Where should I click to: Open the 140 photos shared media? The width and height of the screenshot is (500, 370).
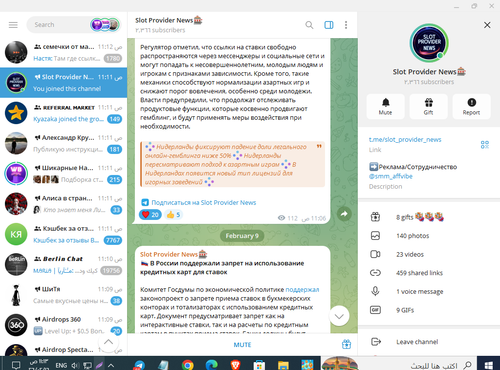click(x=429, y=236)
